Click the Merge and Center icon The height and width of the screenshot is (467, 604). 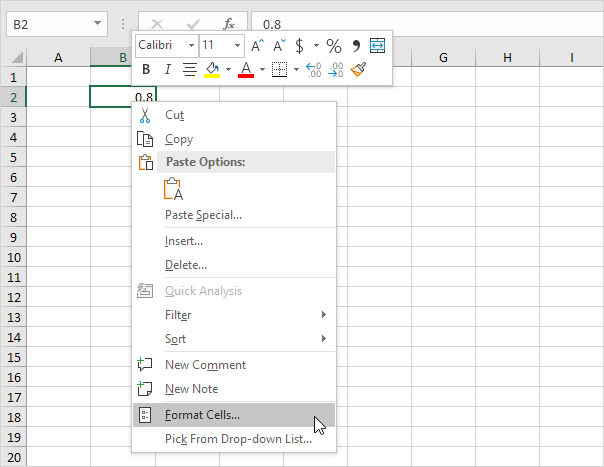(x=377, y=46)
